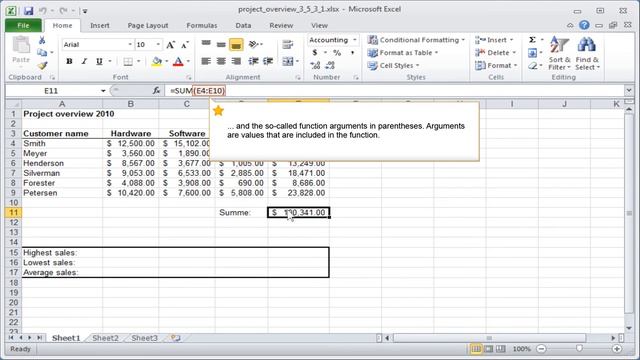
Task: Adjust the zoom slider handle
Action: 579,349
